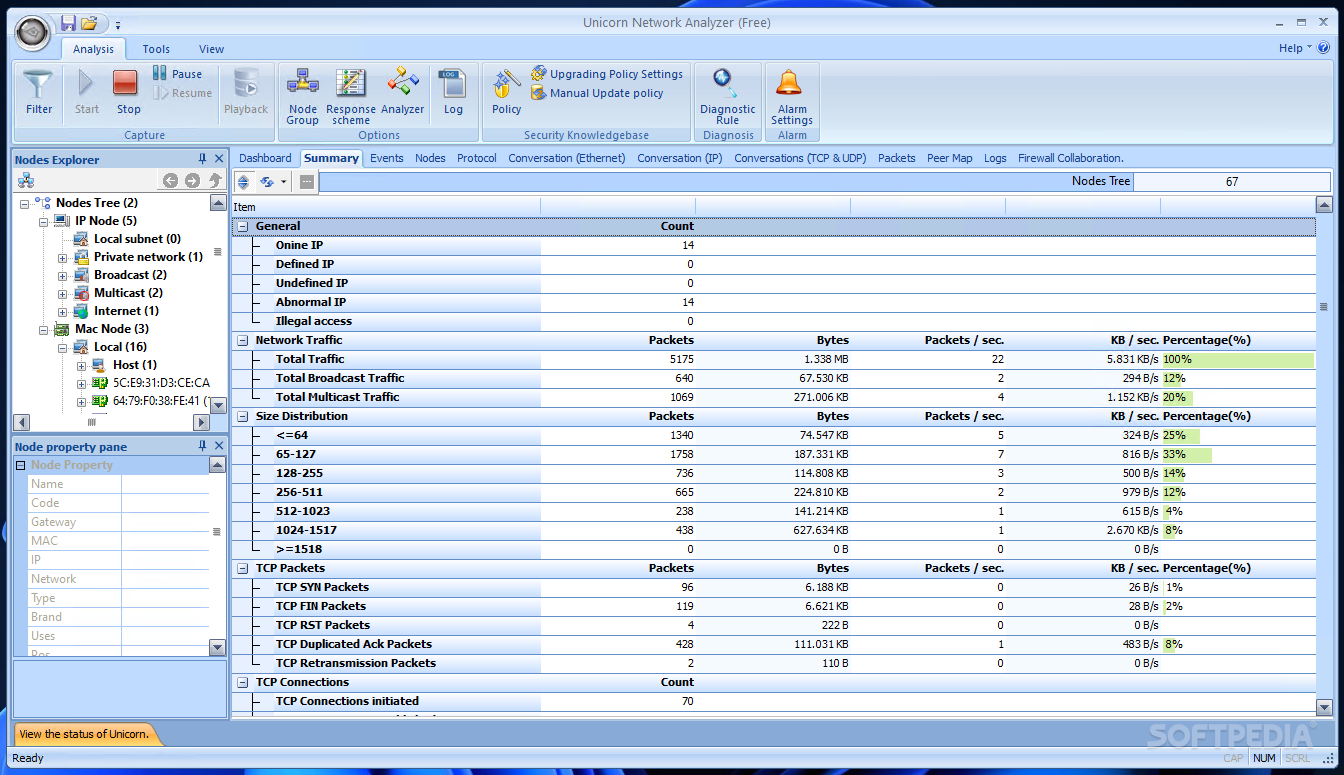Collapse the TCP Packets section
Viewport: 1344px width, 775px height.
242,568
